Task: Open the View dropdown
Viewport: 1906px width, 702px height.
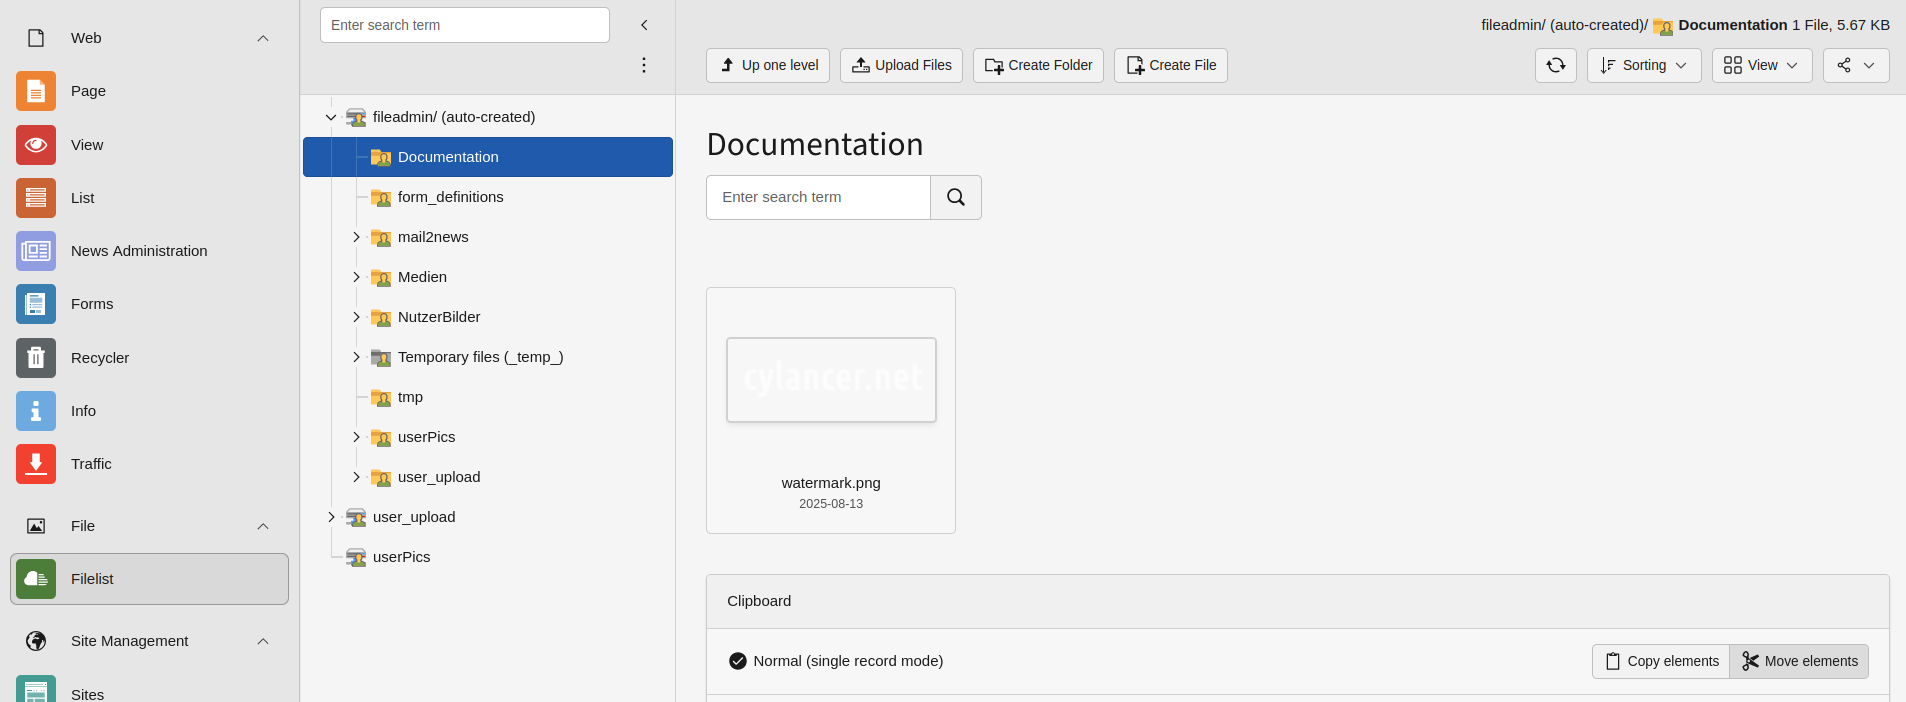Action: [x=1761, y=66]
